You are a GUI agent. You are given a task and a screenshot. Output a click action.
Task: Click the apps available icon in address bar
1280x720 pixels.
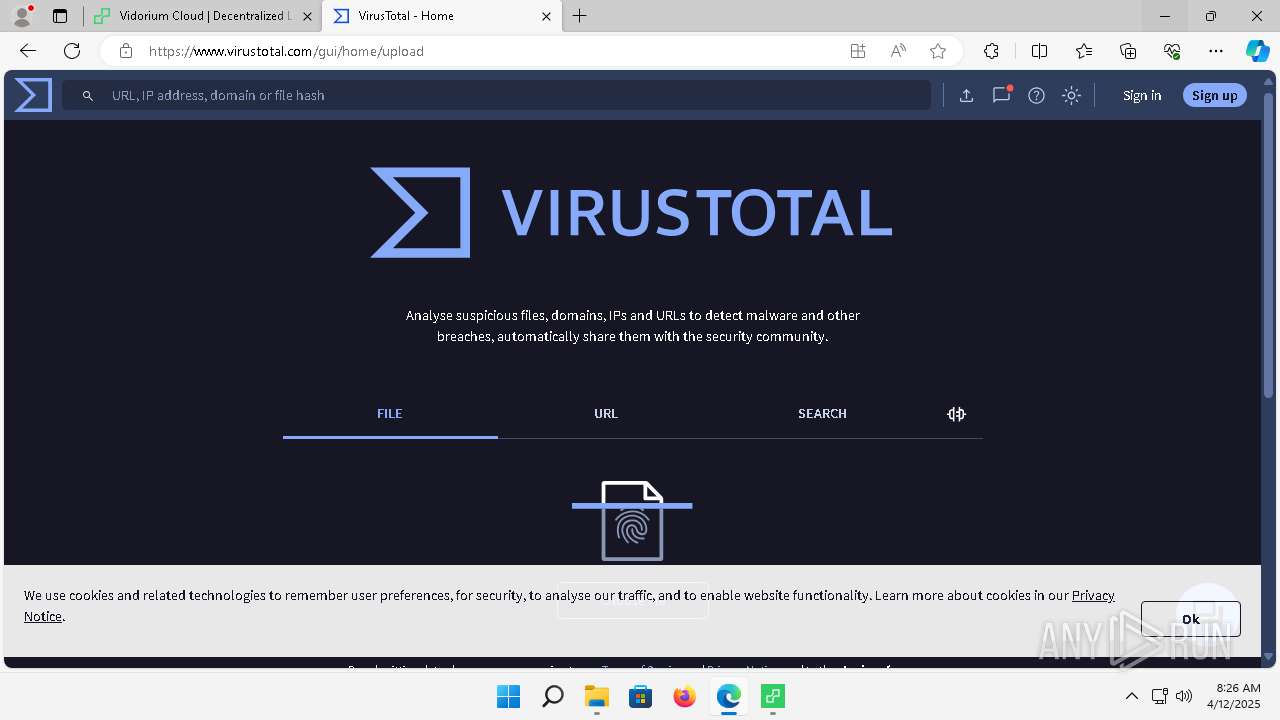(x=858, y=51)
